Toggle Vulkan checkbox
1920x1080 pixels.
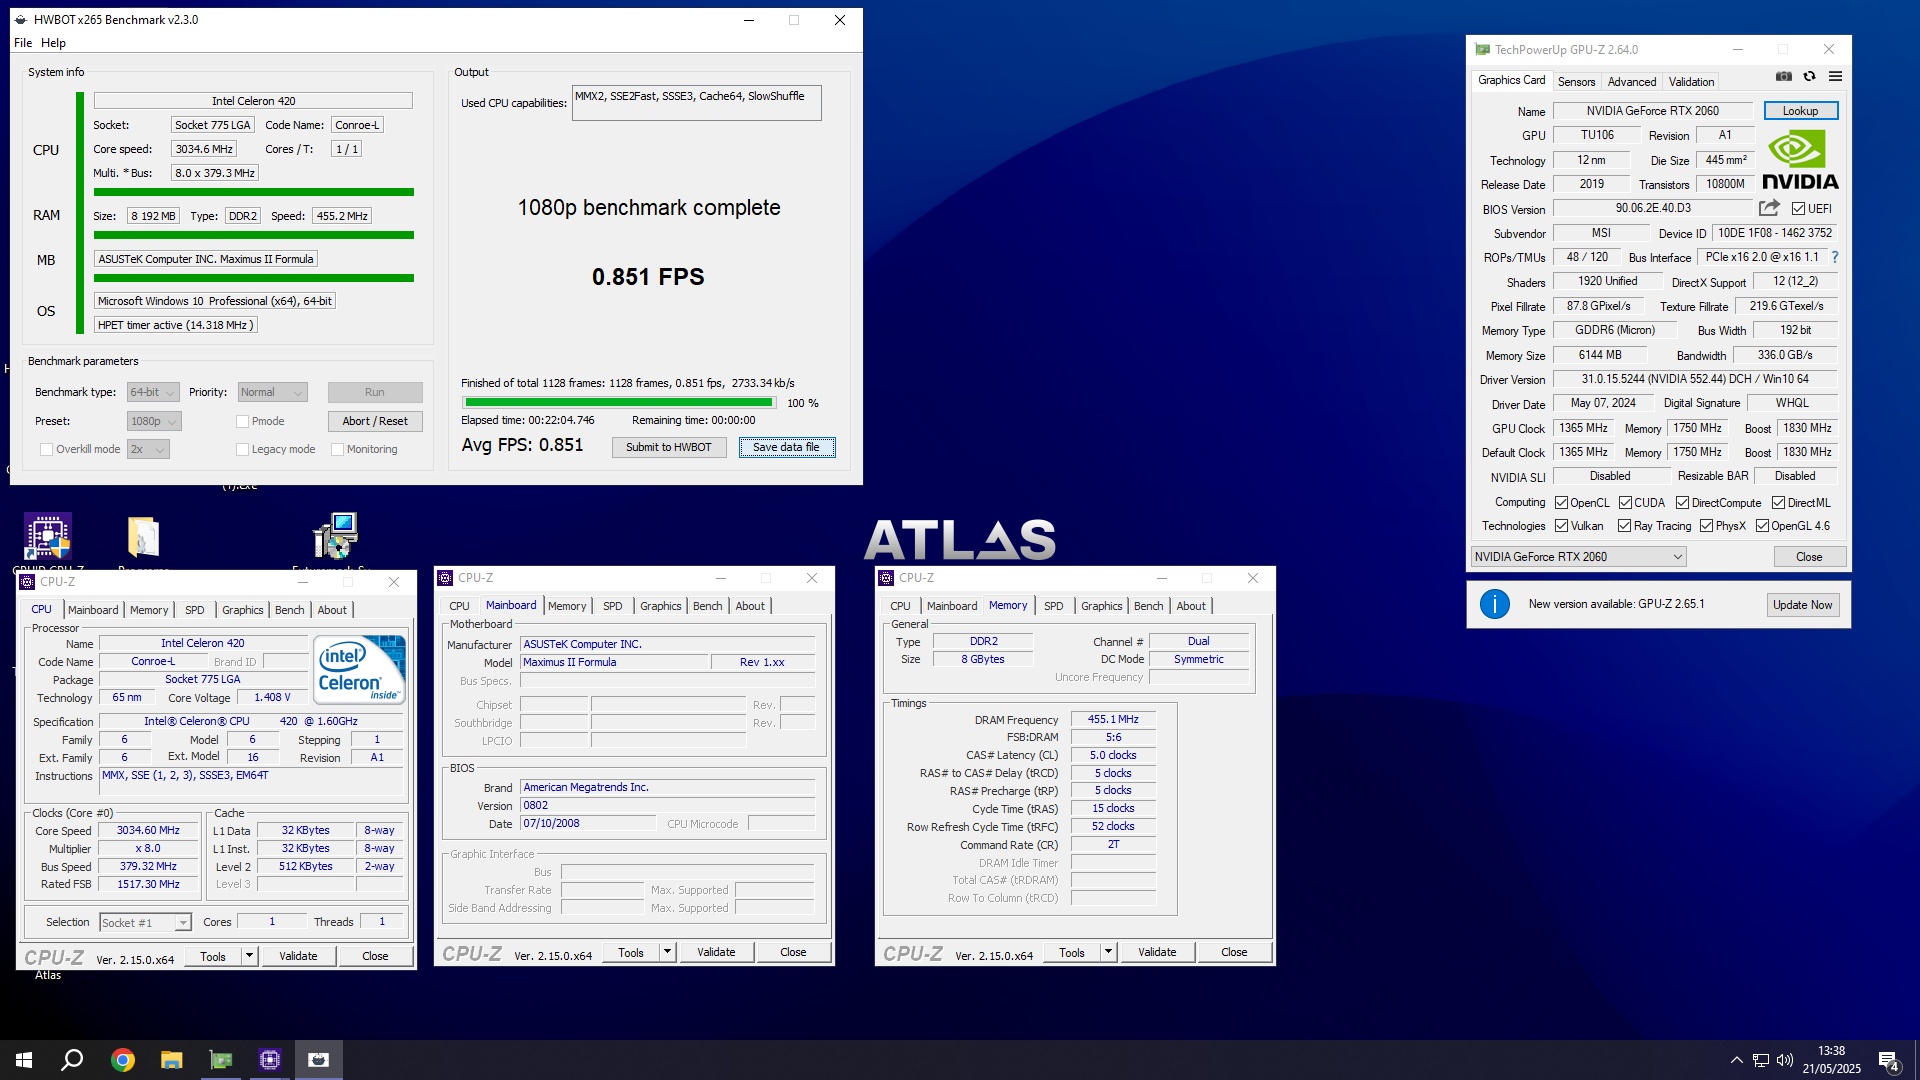1561,526
